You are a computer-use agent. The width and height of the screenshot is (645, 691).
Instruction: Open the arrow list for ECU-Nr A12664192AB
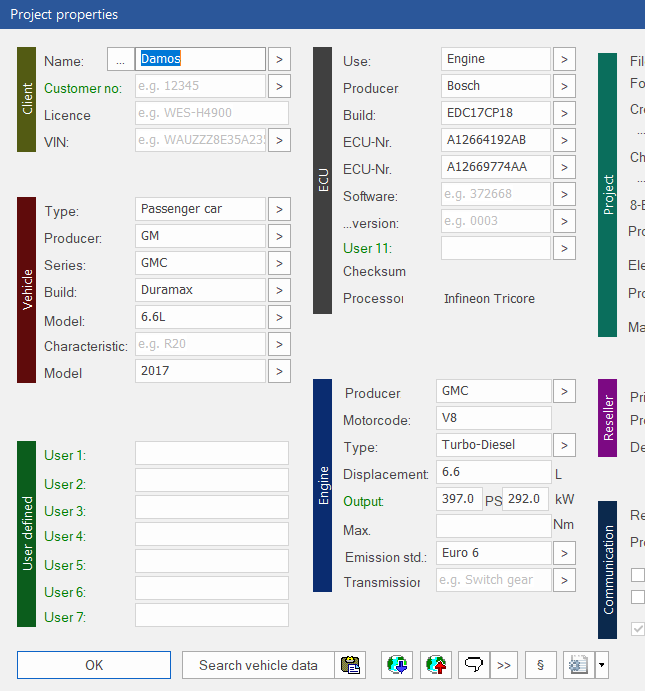(564, 140)
